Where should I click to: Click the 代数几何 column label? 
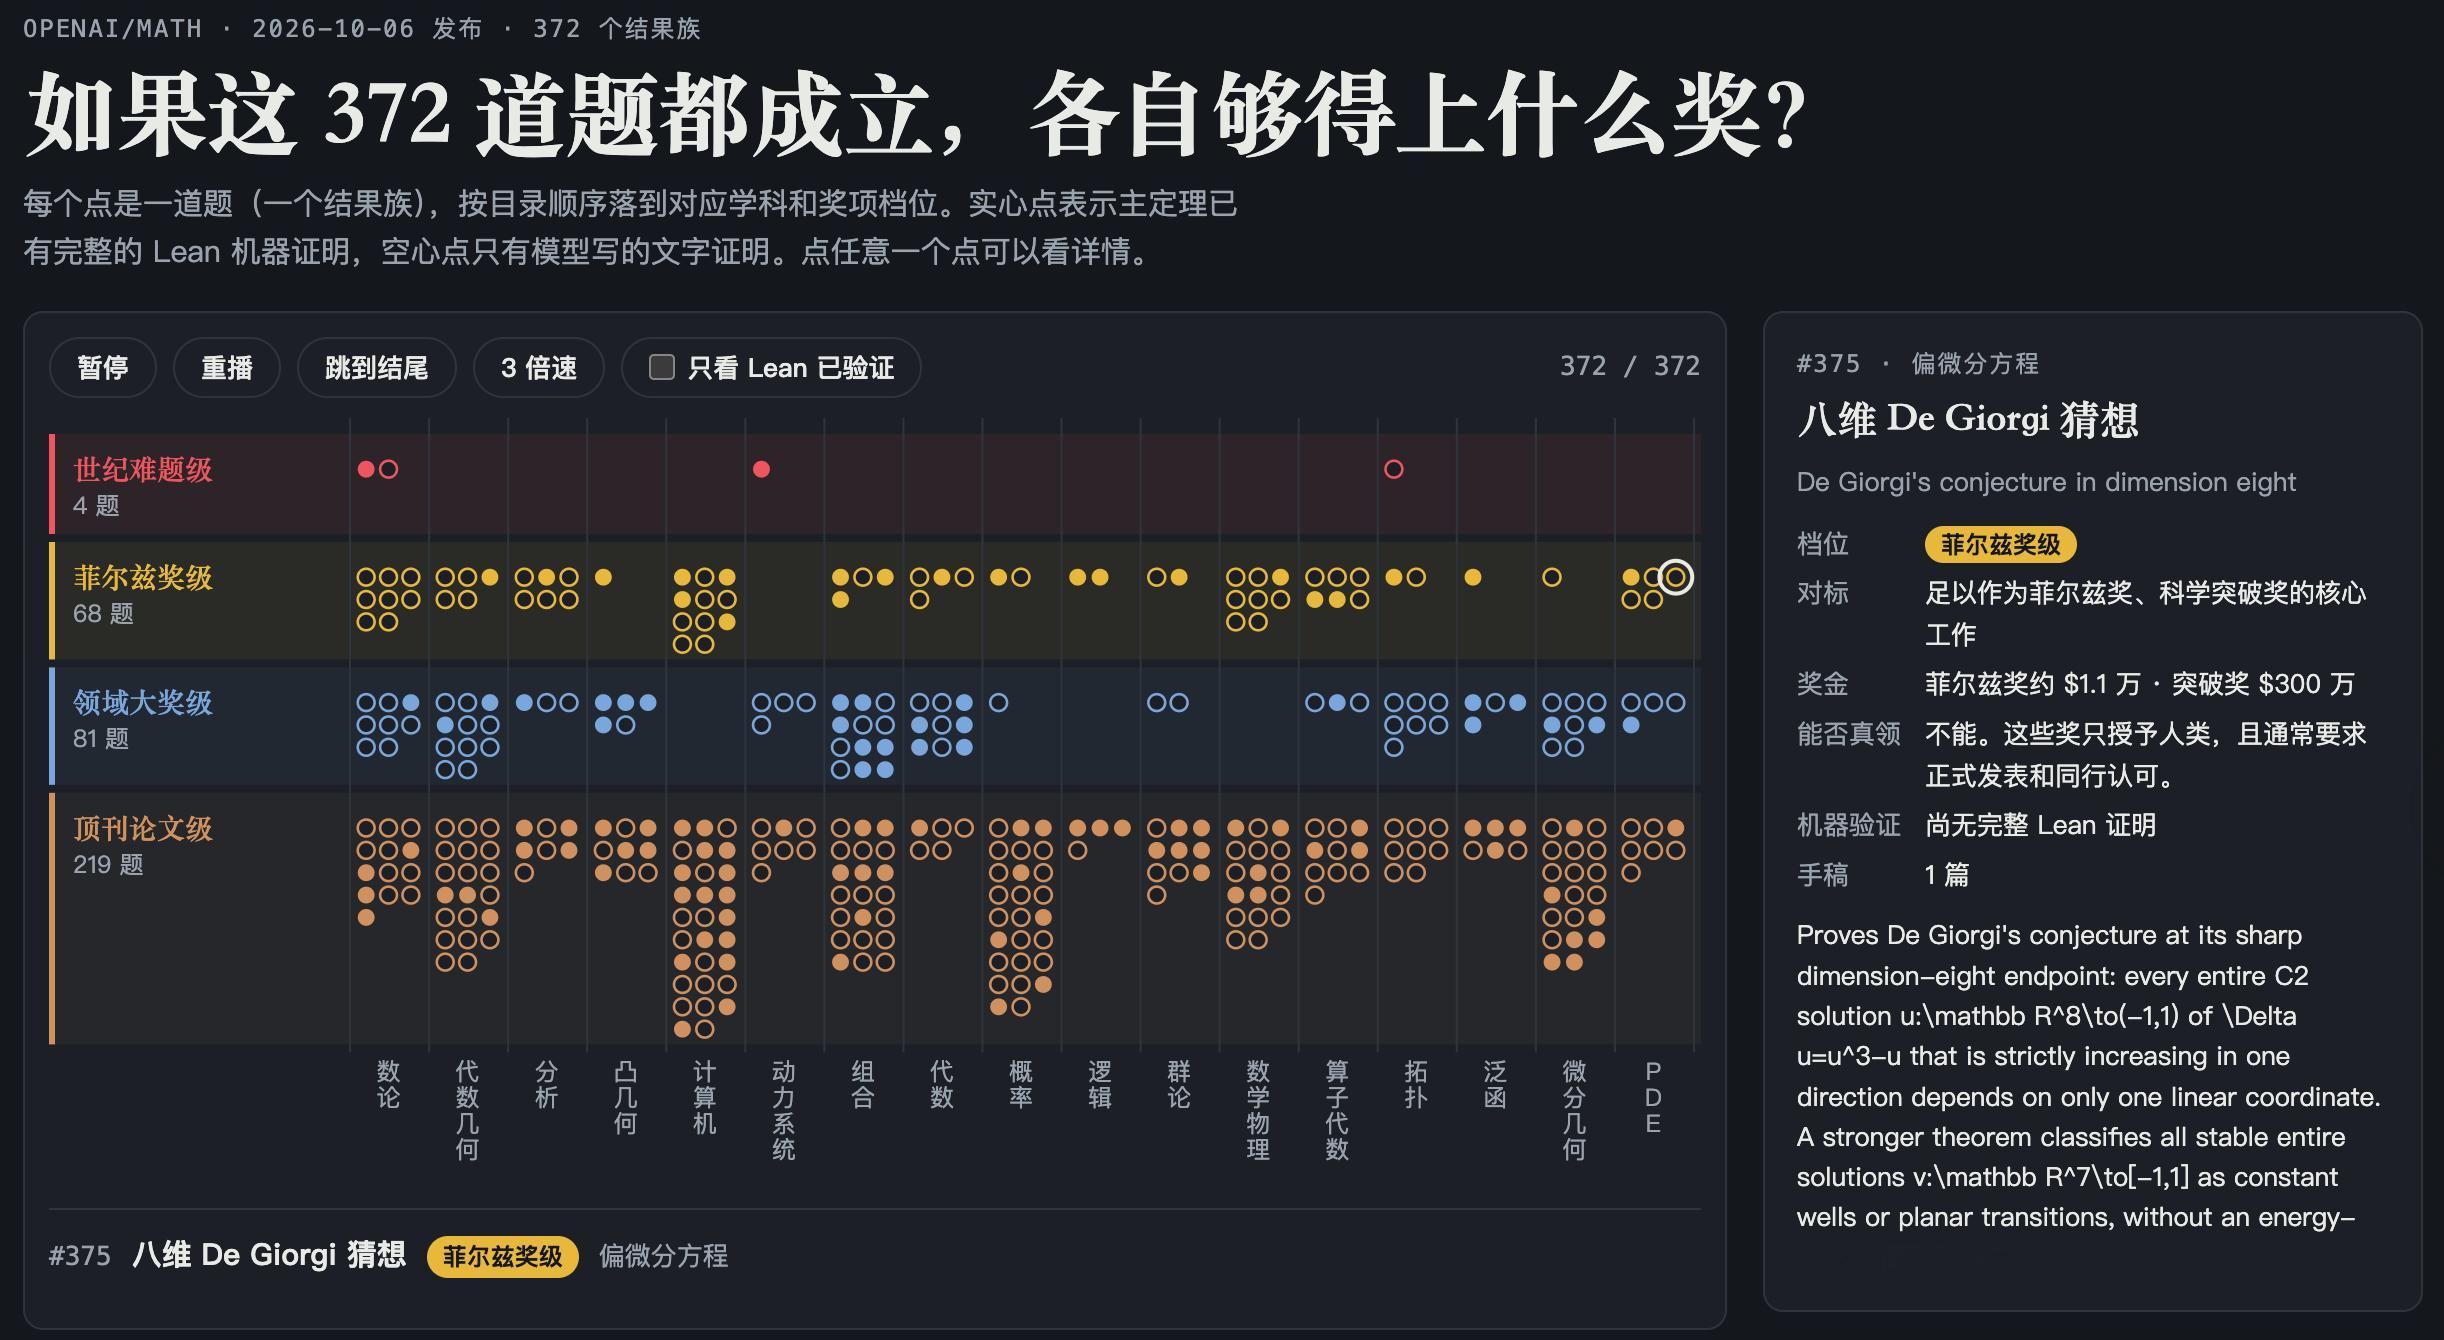click(467, 1110)
